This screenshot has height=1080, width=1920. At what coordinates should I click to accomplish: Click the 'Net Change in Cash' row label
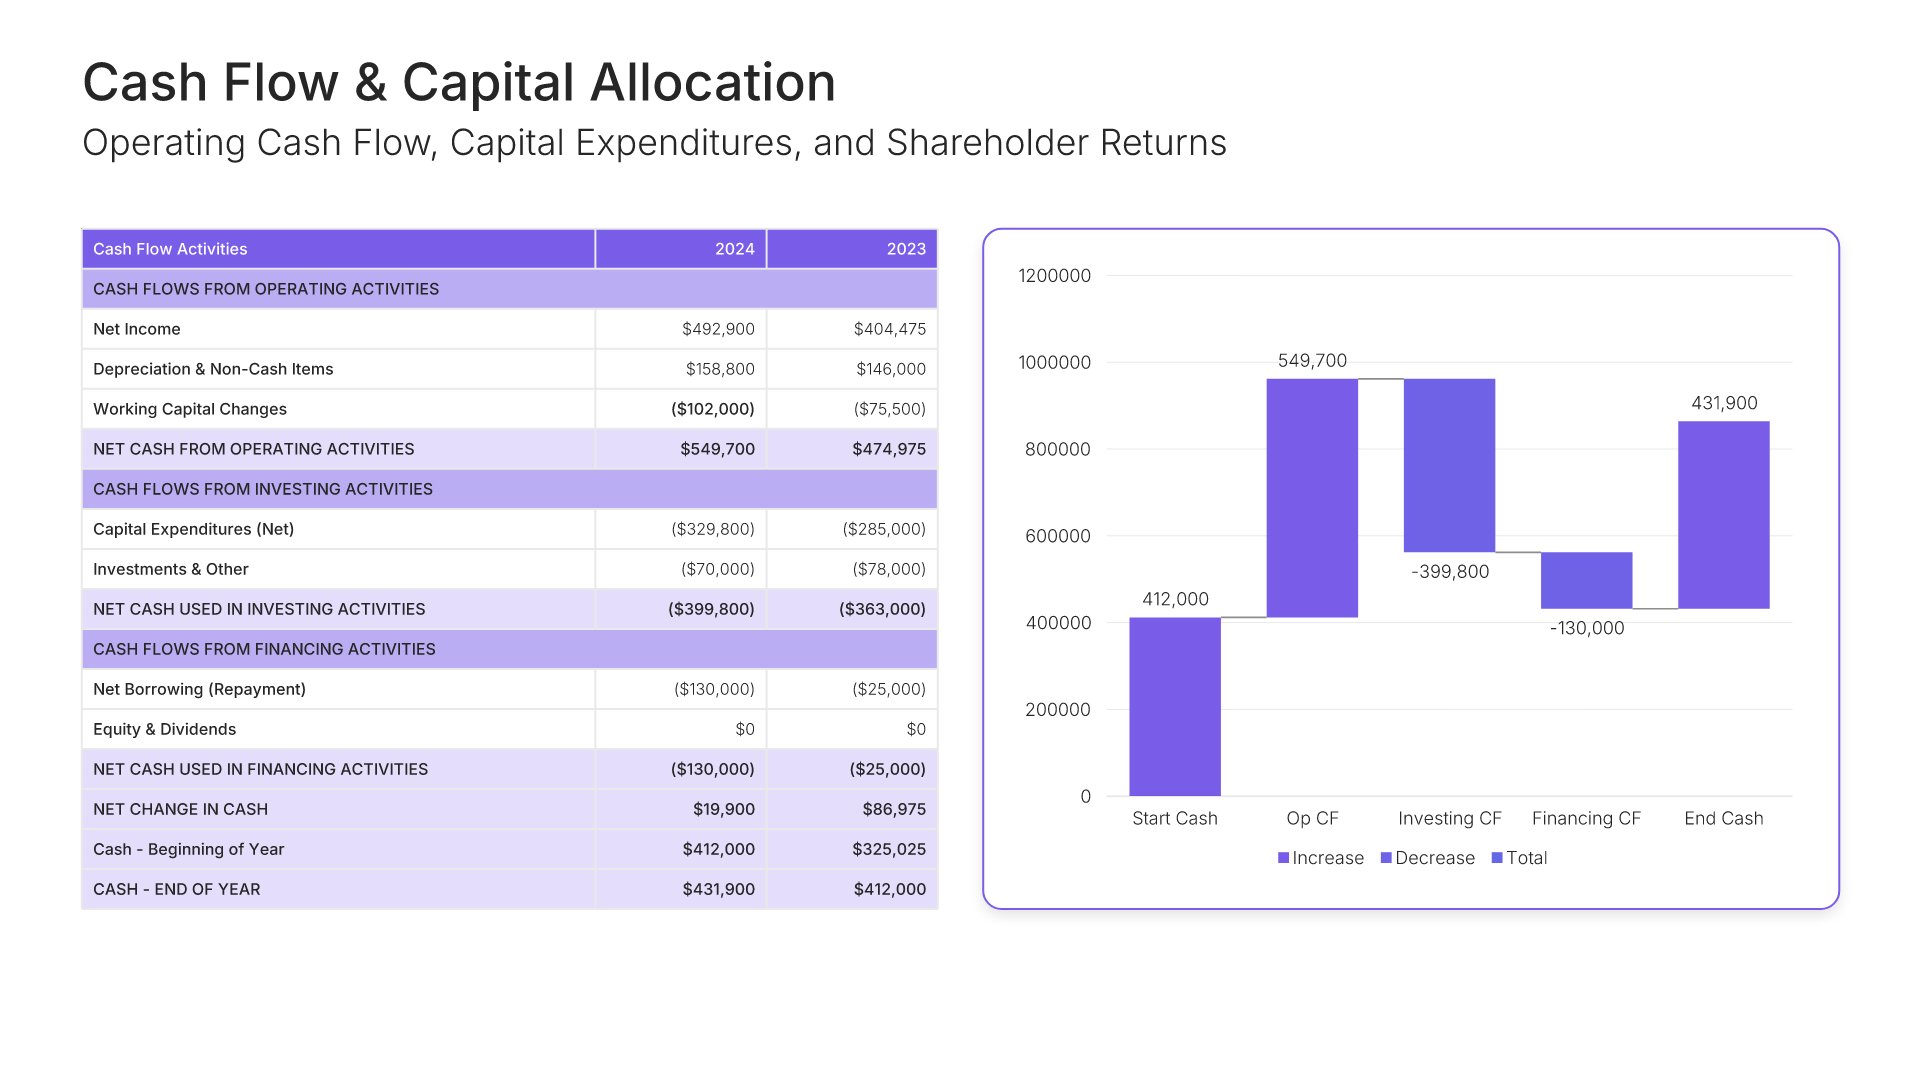tap(180, 809)
